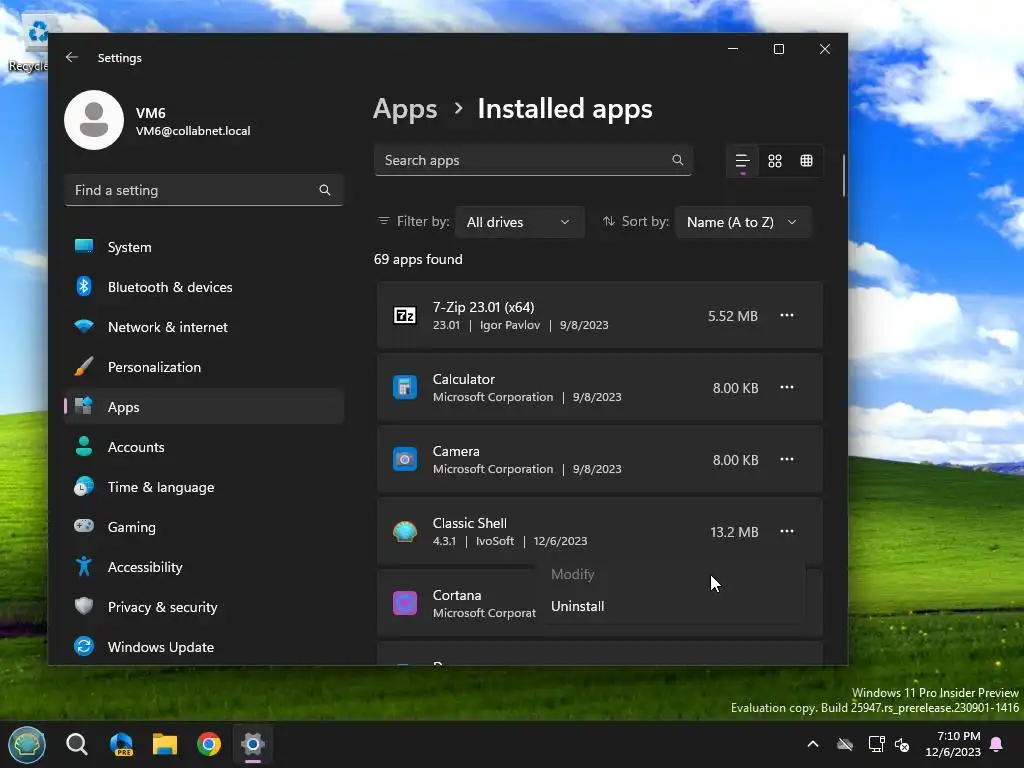Click the taskbar search icon
Screen dimensions: 1024x768
tap(76, 744)
